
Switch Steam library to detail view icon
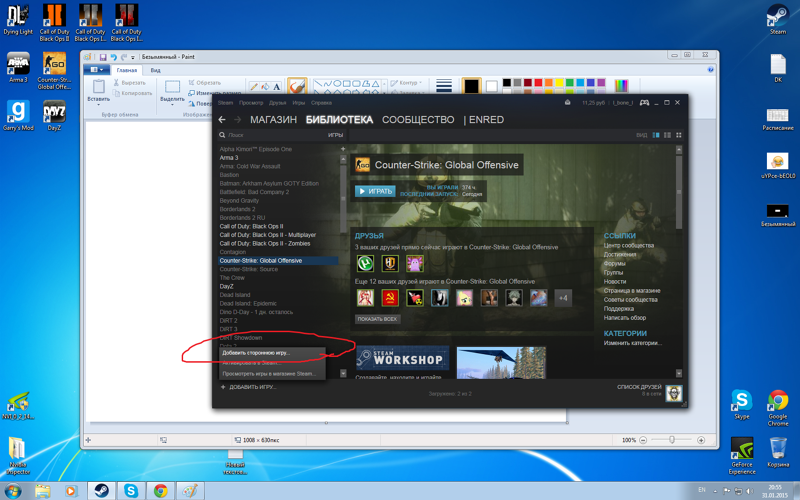656,135
